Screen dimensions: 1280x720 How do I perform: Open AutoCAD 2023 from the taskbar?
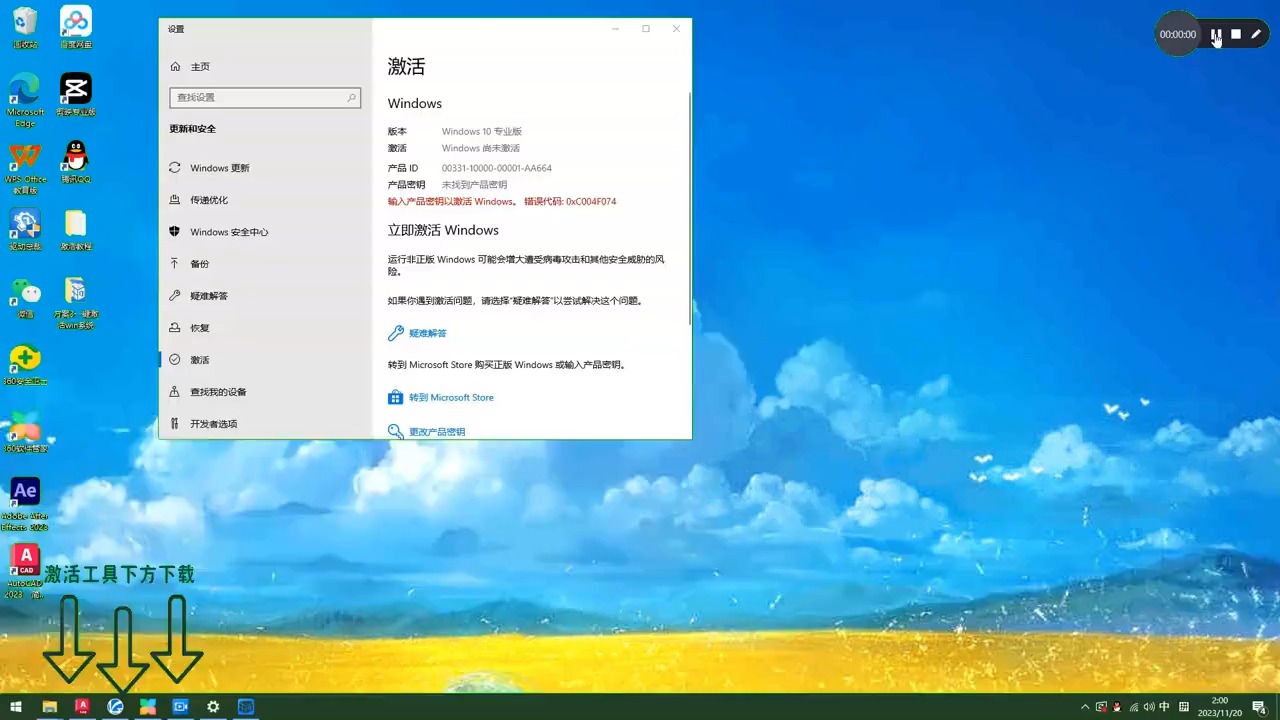point(82,707)
